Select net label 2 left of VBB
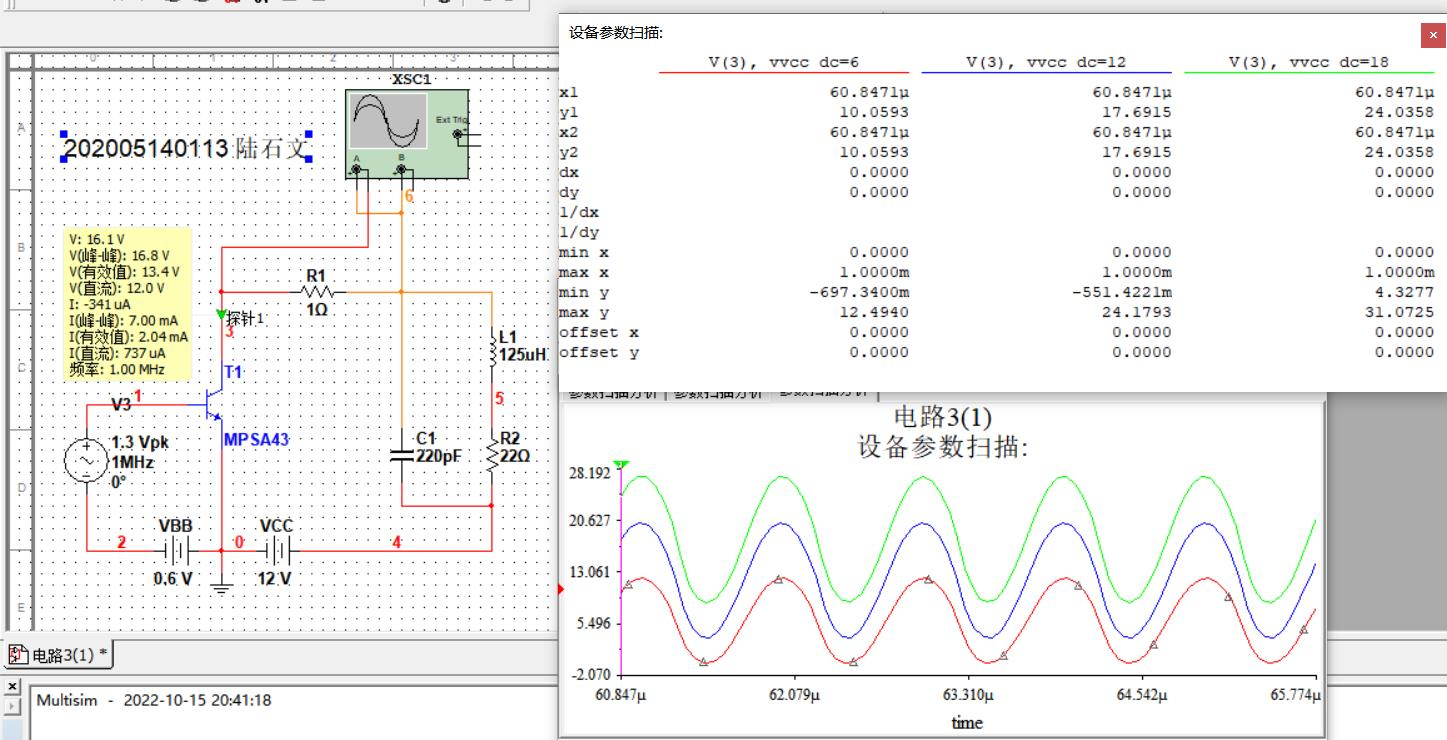Viewport: 1447px width, 740px height. 122,543
